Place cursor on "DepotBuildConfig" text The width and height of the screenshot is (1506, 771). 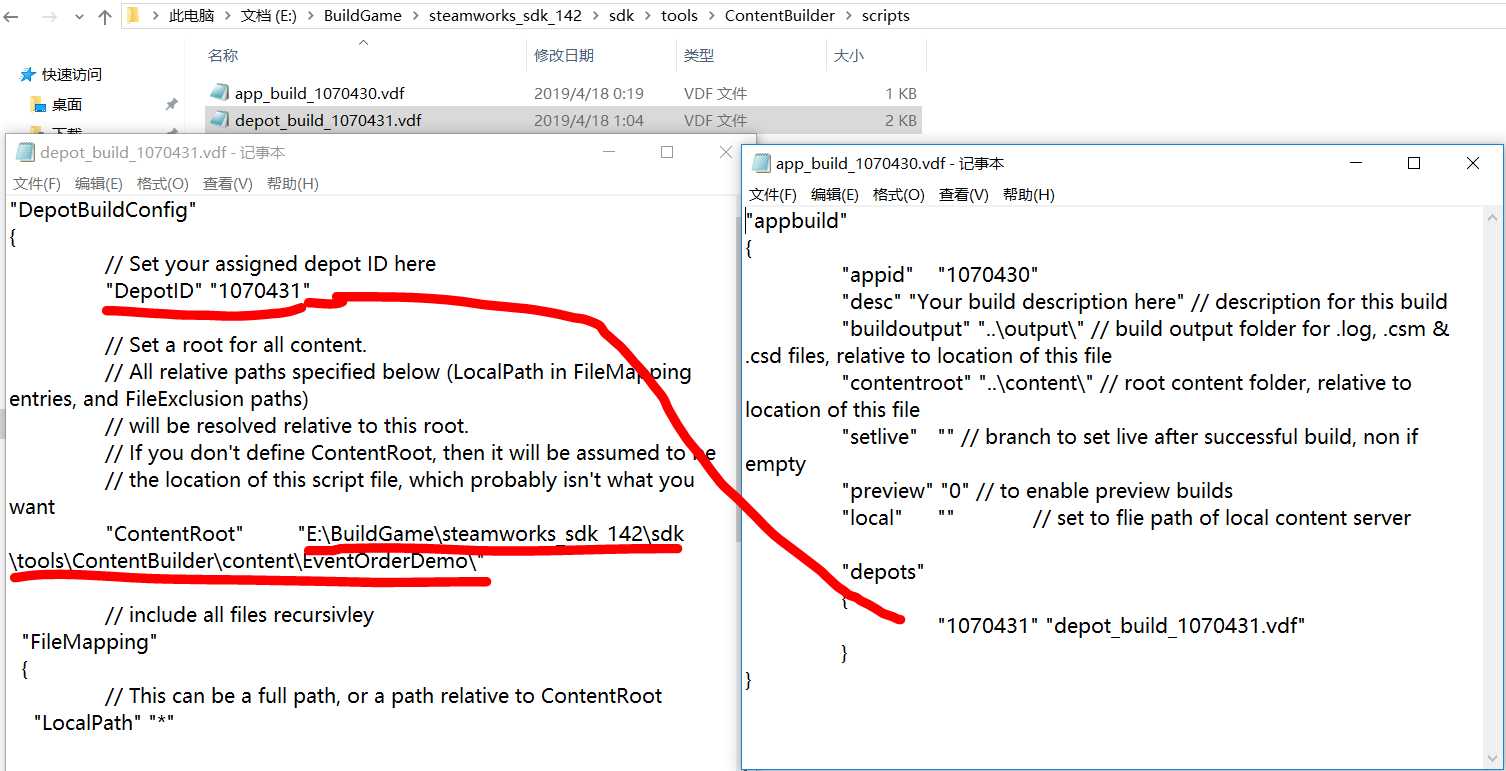click(x=103, y=210)
